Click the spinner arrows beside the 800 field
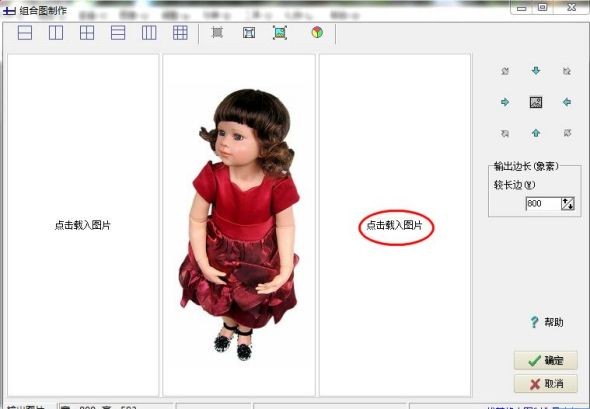This screenshot has height=409, width=590. pyautogui.click(x=567, y=204)
